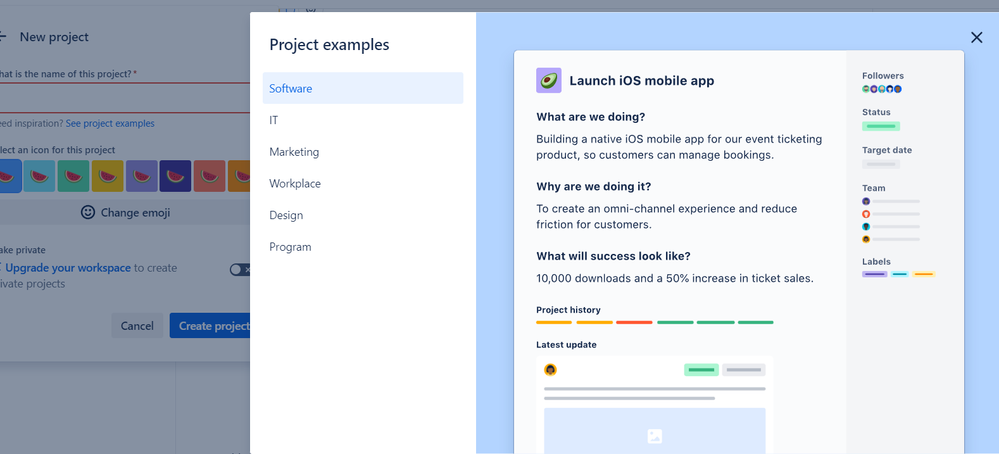Open the Program examples category
999x454 pixels.
(x=363, y=247)
